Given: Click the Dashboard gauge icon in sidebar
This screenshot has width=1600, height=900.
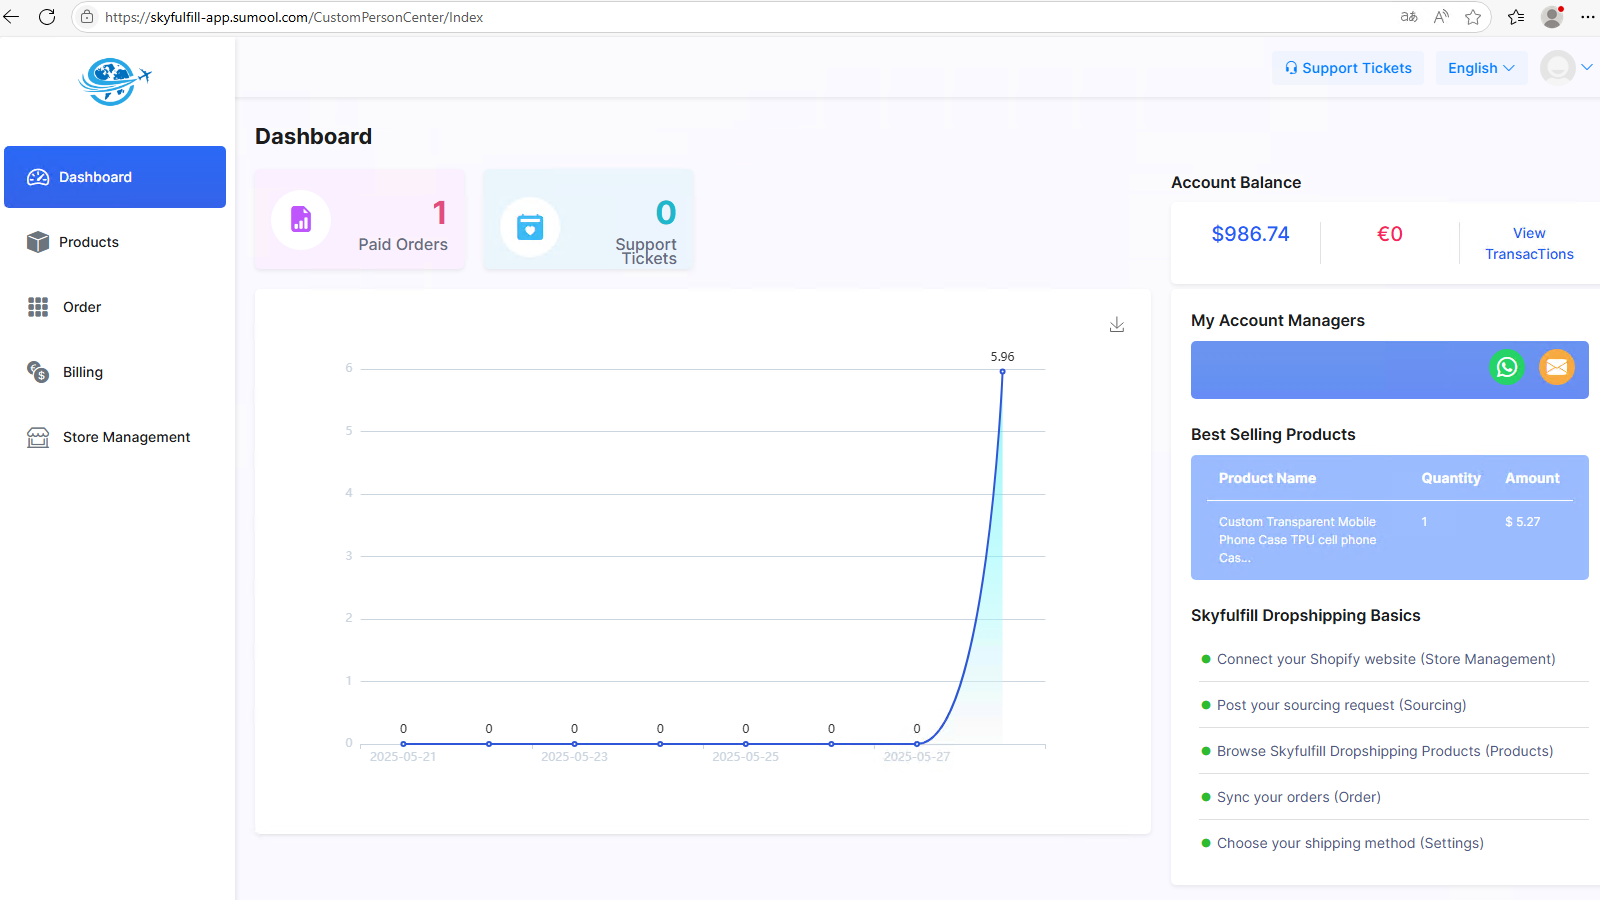Looking at the screenshot, I should pos(38,177).
